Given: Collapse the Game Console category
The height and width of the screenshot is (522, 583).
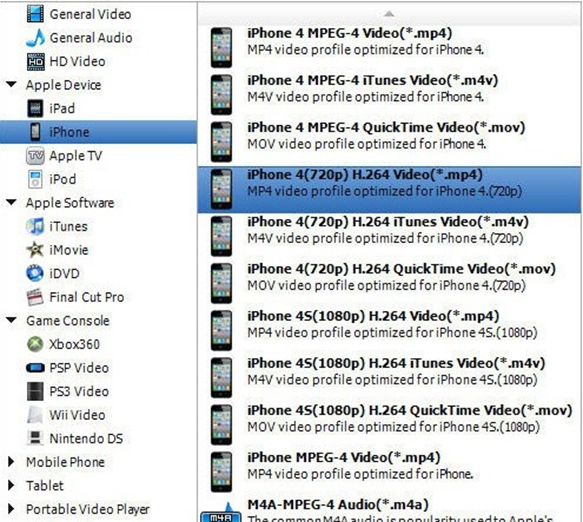Looking at the screenshot, I should coord(11,320).
